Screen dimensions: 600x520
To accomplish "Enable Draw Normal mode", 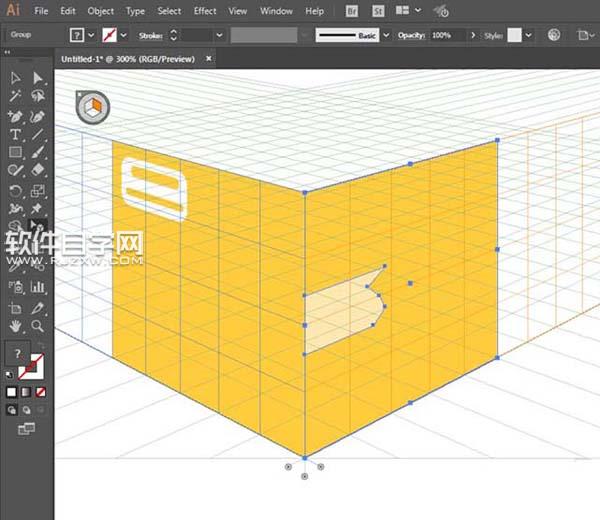I will [x=11, y=410].
